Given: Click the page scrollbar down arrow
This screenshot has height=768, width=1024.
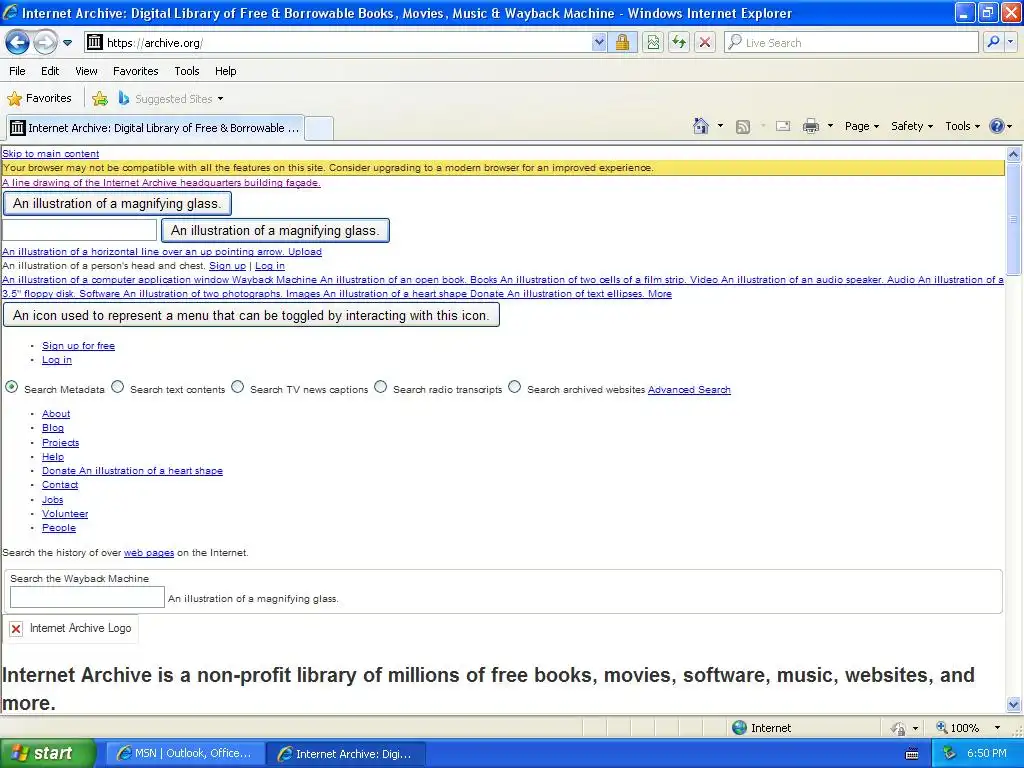Looking at the screenshot, I should [1014, 704].
